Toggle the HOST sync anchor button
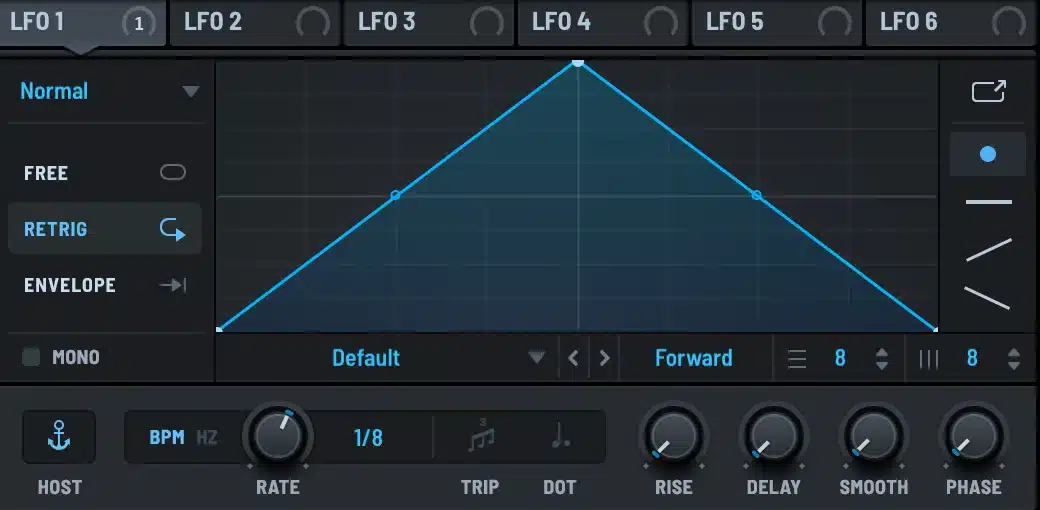Screen dimensions: 1040x510 point(59,437)
